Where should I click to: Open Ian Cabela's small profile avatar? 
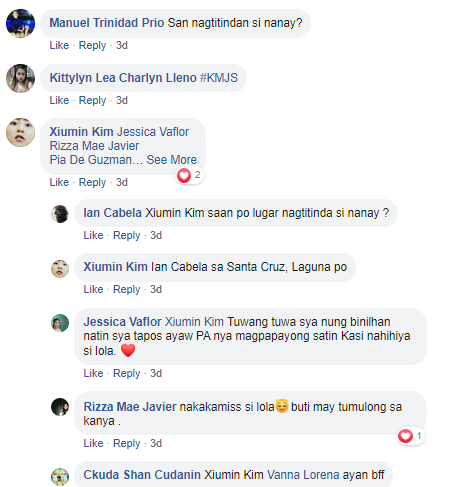60,214
